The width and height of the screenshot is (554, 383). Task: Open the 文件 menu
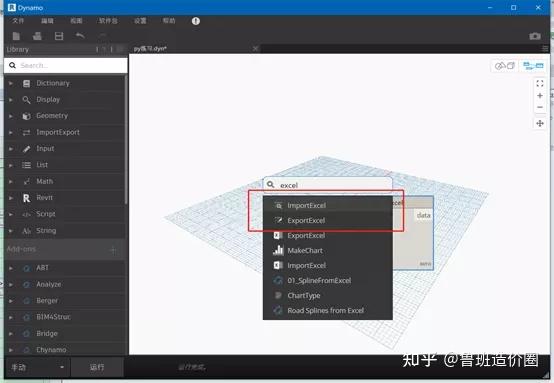18,21
